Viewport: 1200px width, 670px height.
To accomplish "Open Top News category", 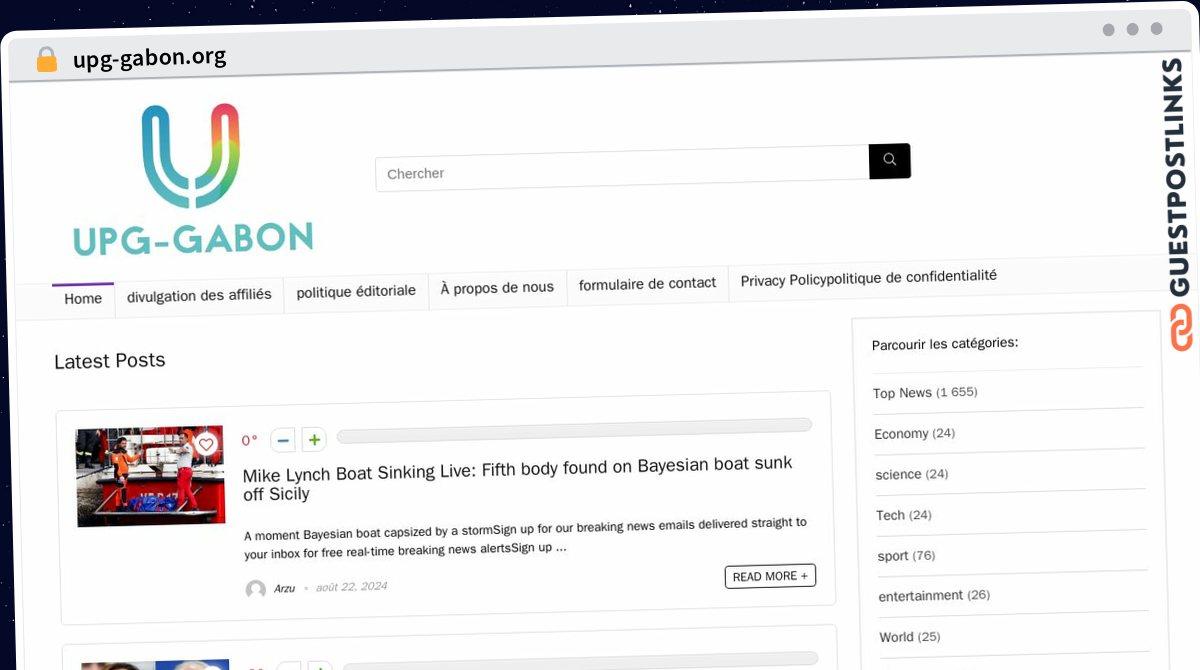I will 925,392.
